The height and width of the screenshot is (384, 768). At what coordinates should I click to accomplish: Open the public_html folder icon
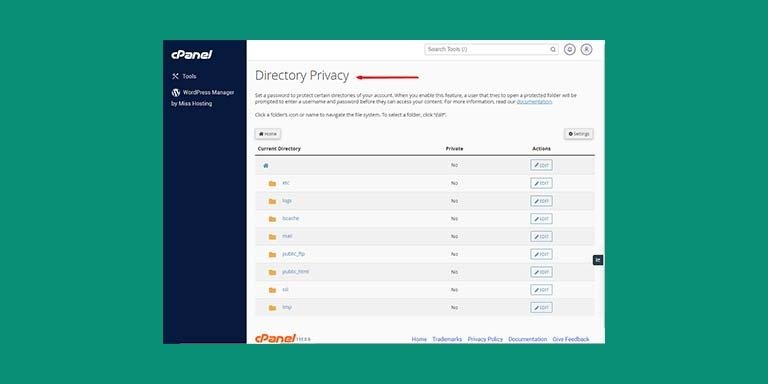[272, 272]
